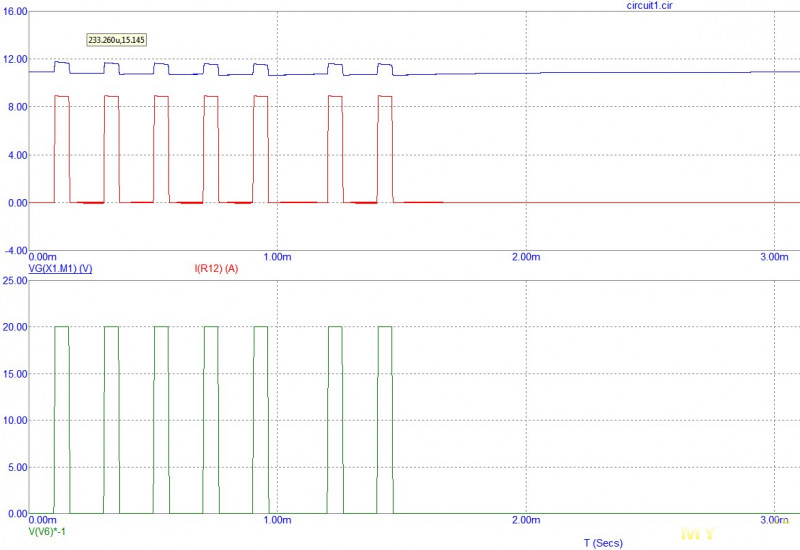
Task: Click the top of the first green pulse
Action: click(61, 327)
